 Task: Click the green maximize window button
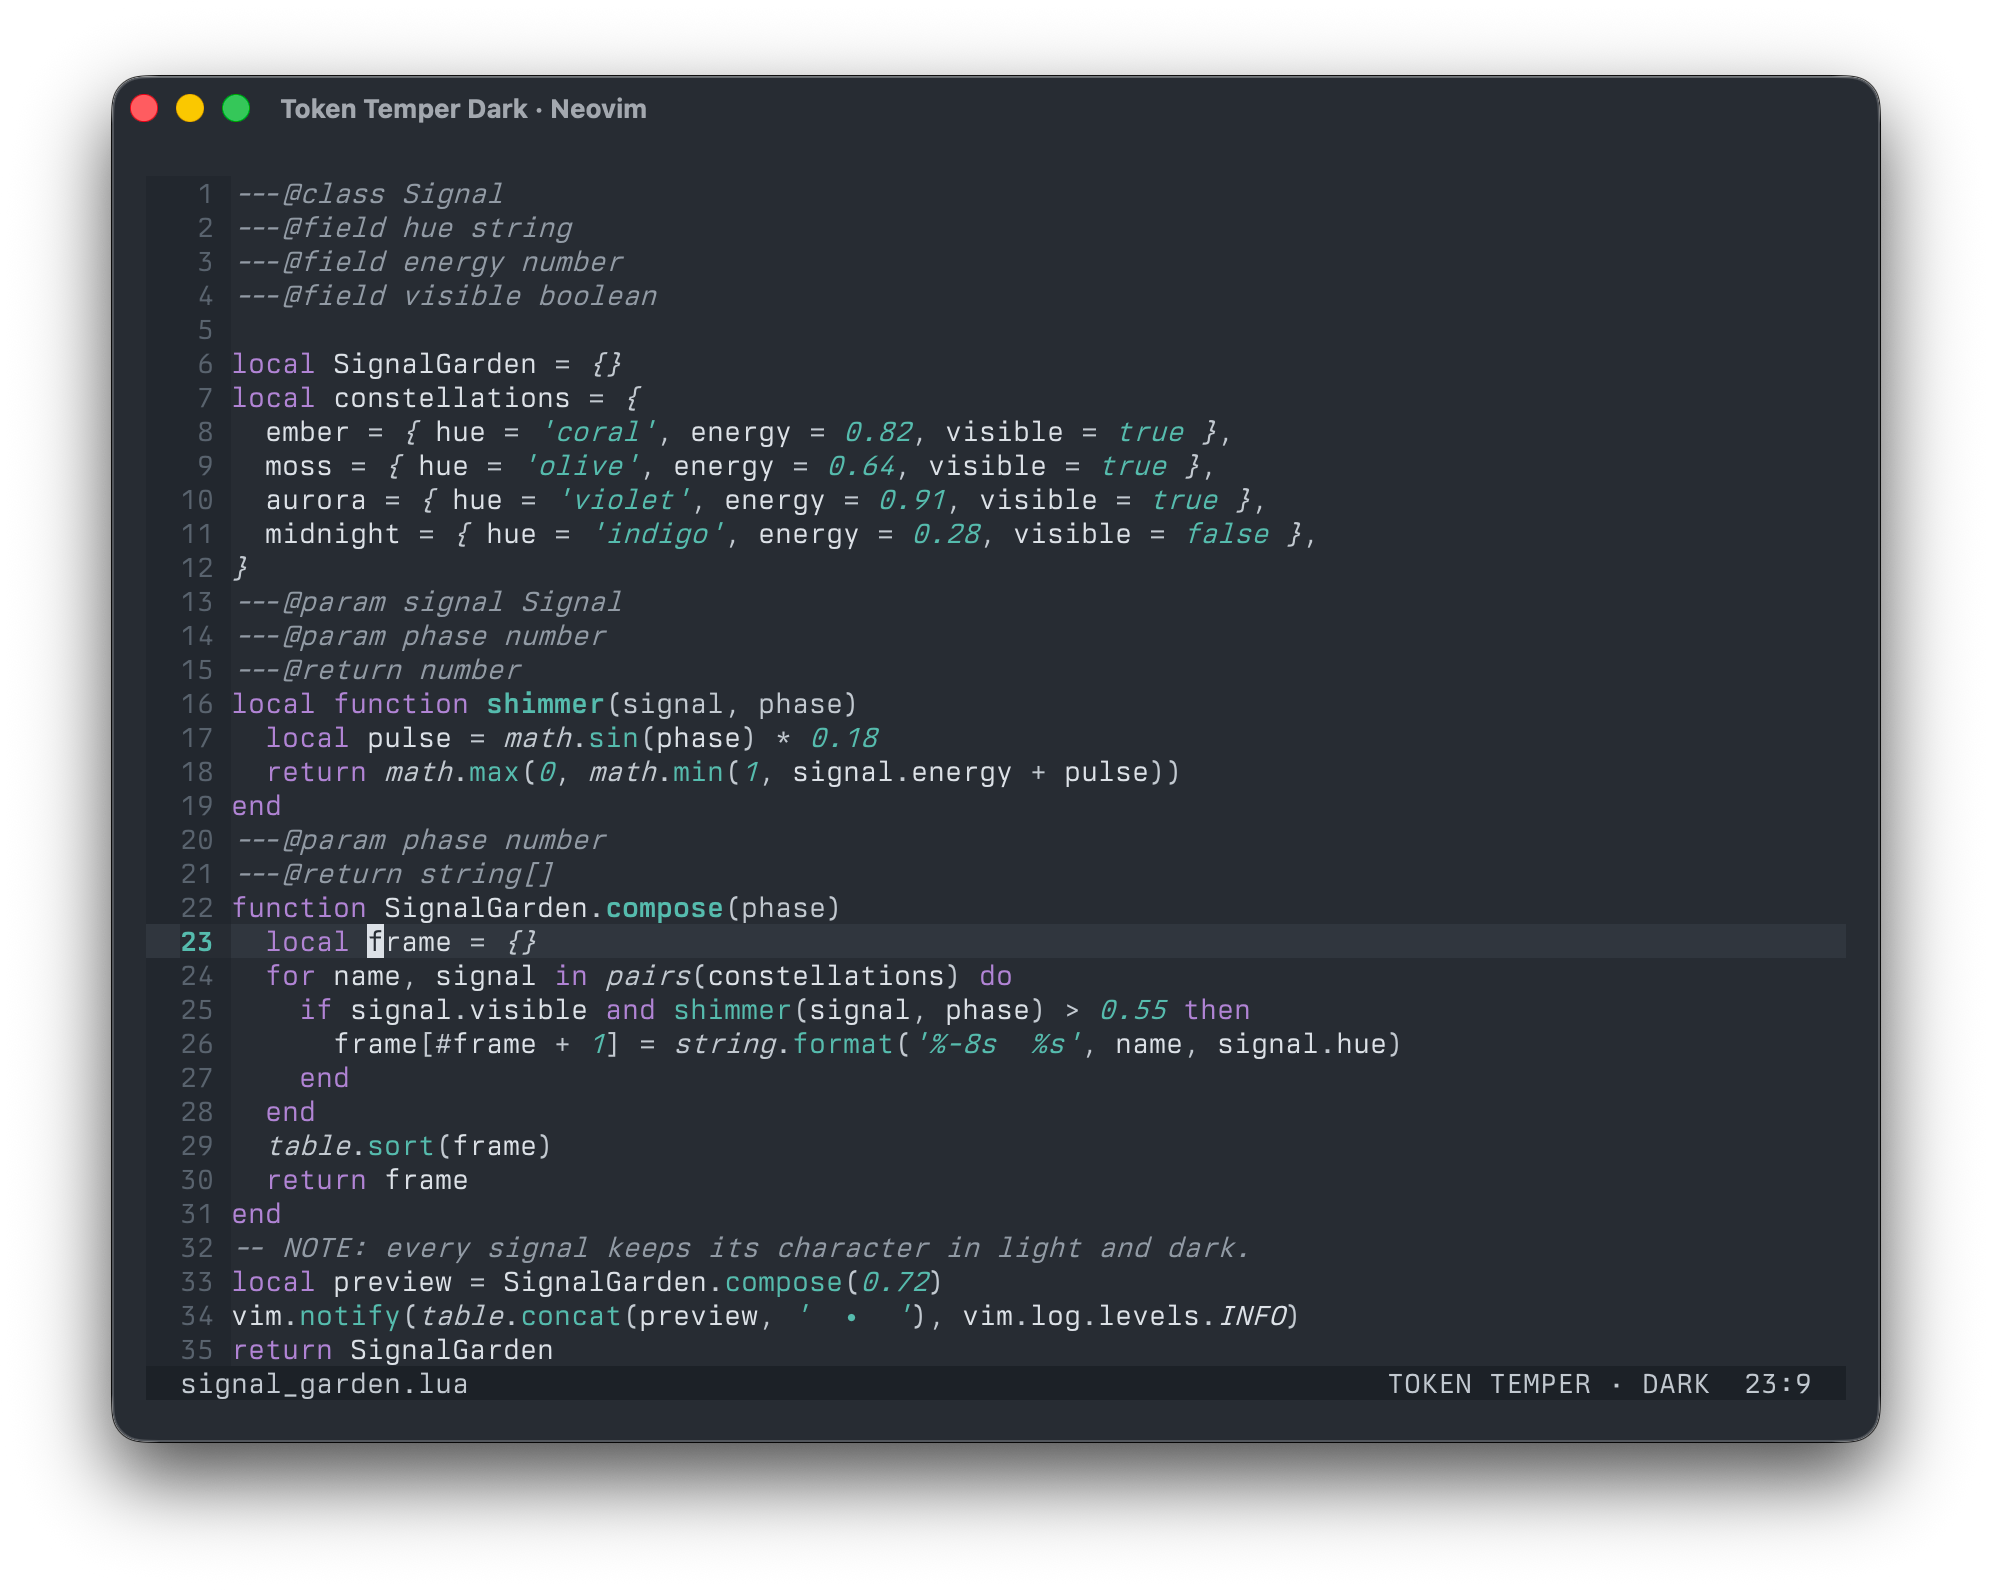[236, 108]
